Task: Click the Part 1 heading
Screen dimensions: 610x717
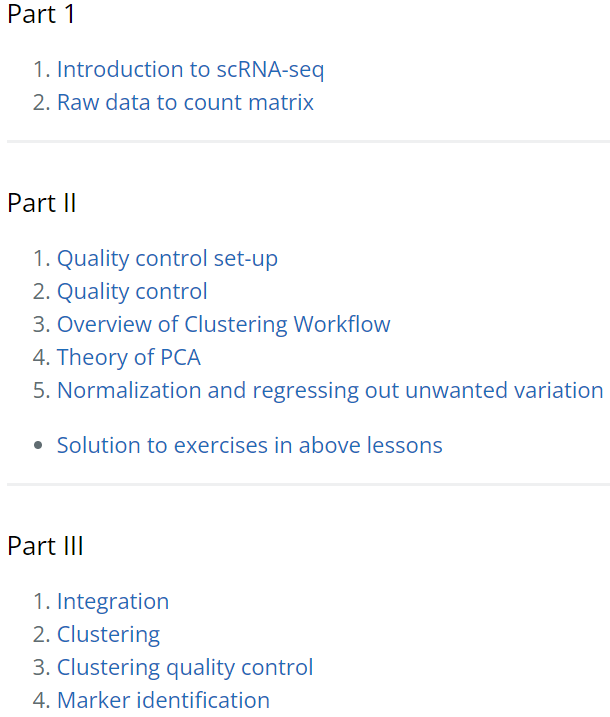Action: point(41,14)
